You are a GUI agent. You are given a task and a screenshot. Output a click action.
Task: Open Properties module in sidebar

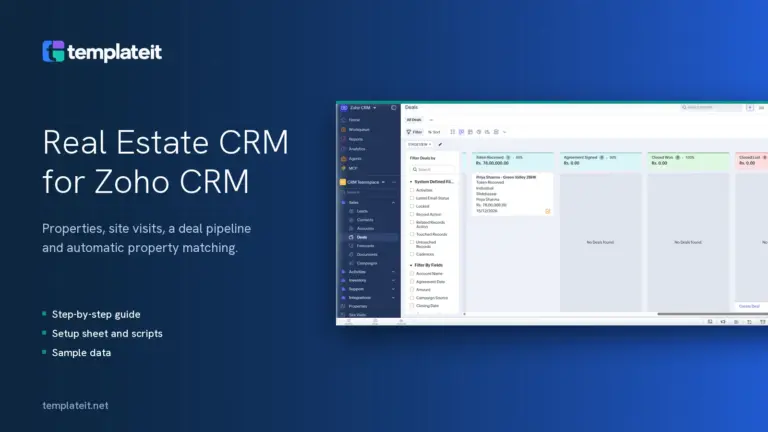pyautogui.click(x=358, y=306)
